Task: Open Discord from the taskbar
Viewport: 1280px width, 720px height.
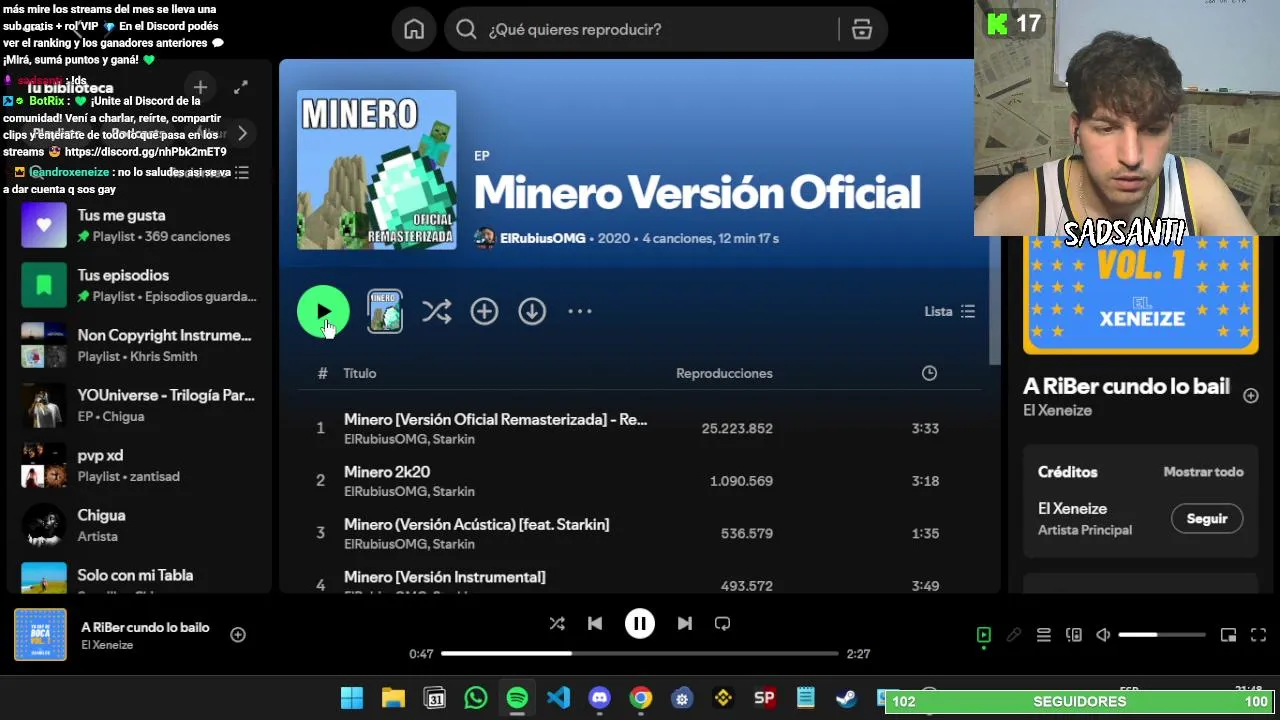Action: (x=600, y=698)
